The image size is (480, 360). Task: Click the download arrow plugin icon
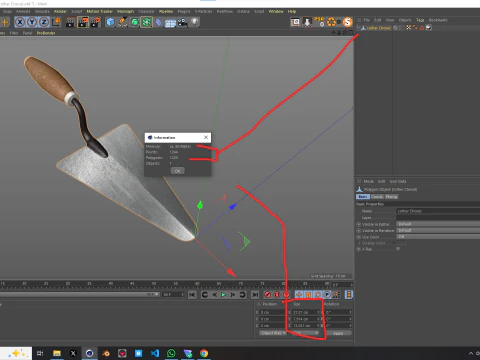(x=307, y=22)
